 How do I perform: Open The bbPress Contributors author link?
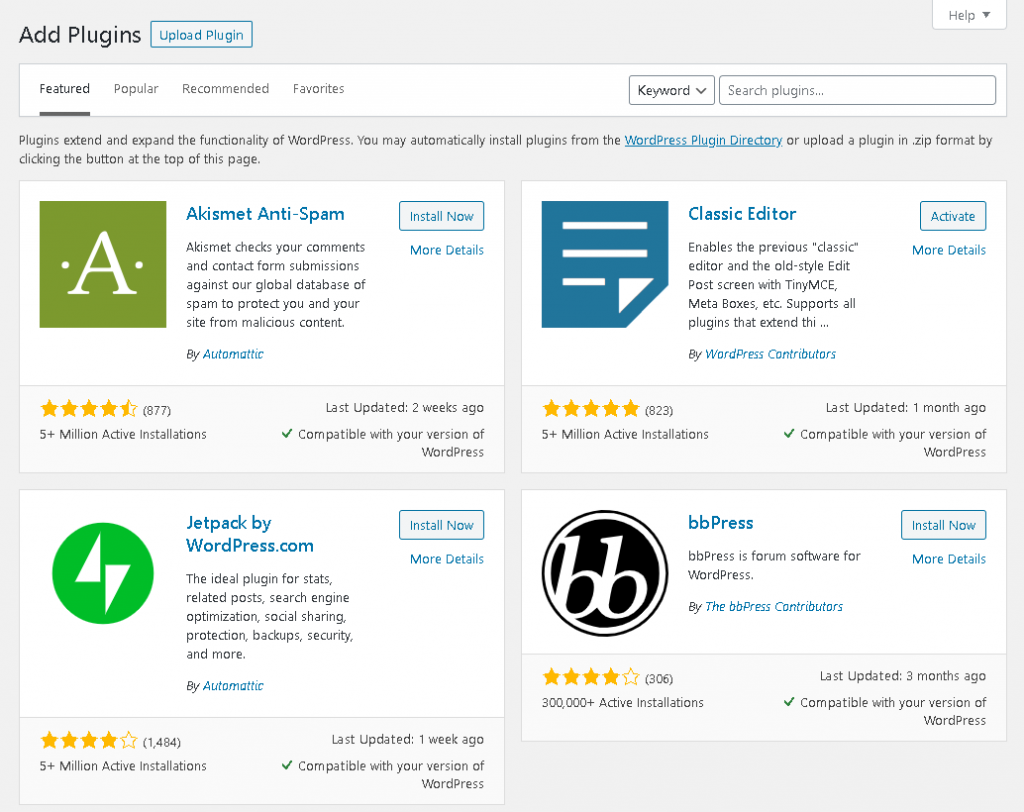tap(774, 607)
